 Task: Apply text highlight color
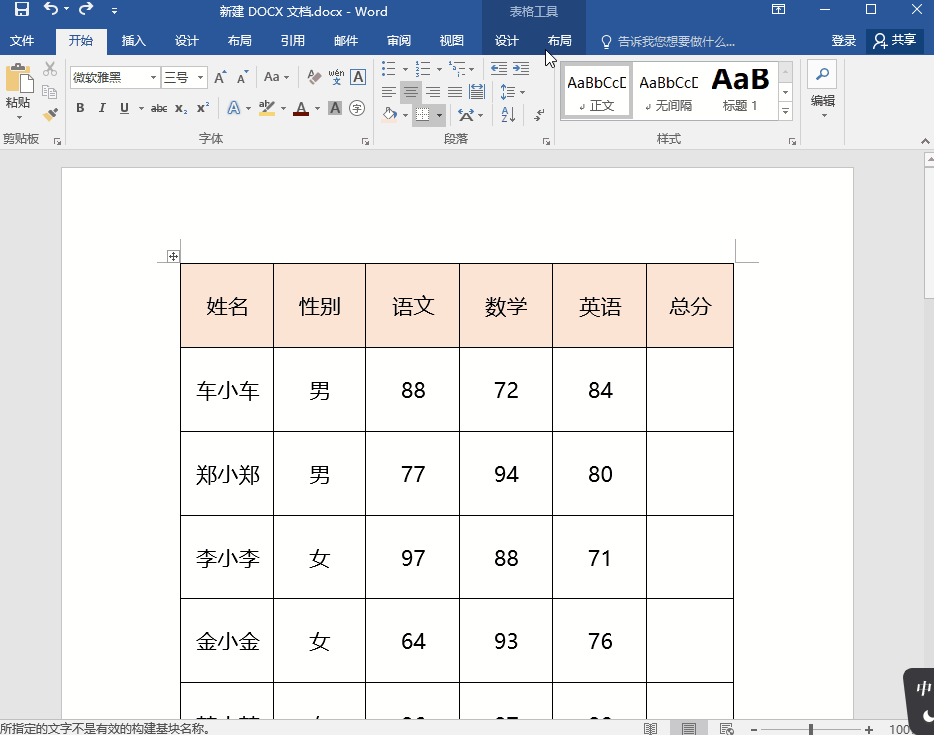click(268, 108)
